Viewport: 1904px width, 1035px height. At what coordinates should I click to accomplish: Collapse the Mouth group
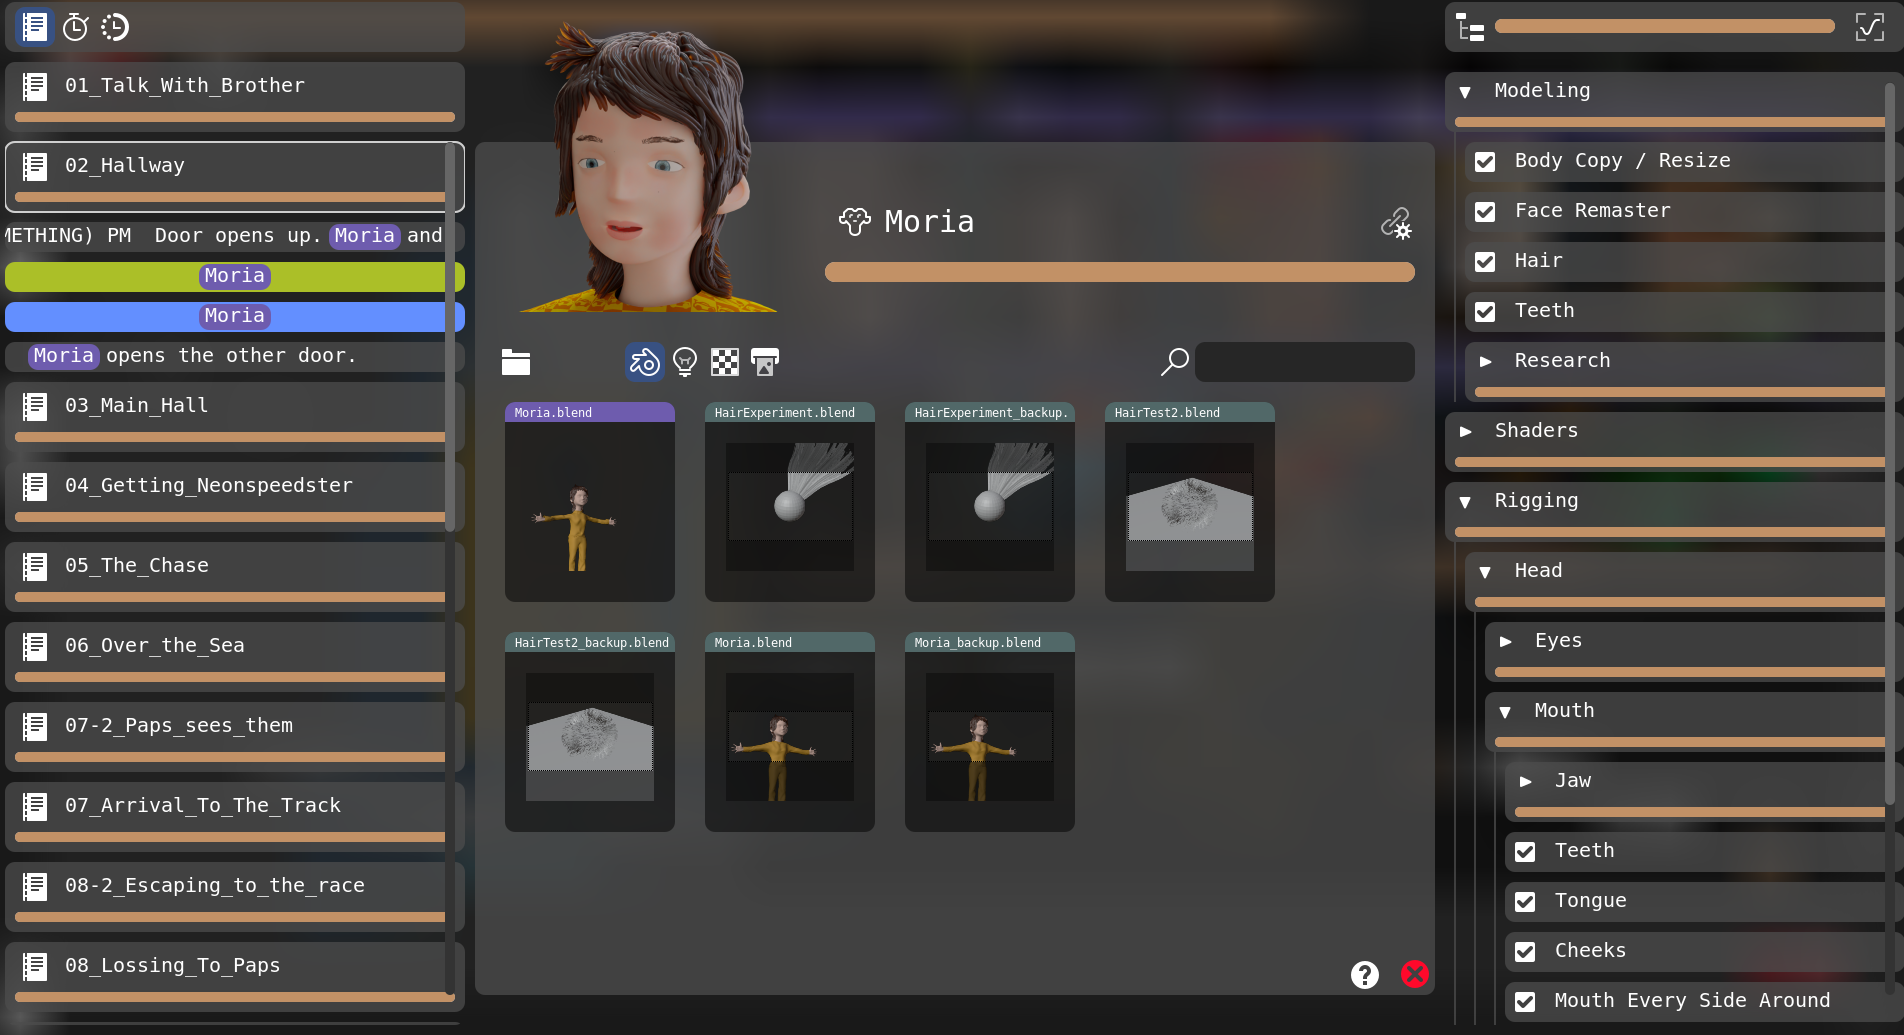point(1505,712)
